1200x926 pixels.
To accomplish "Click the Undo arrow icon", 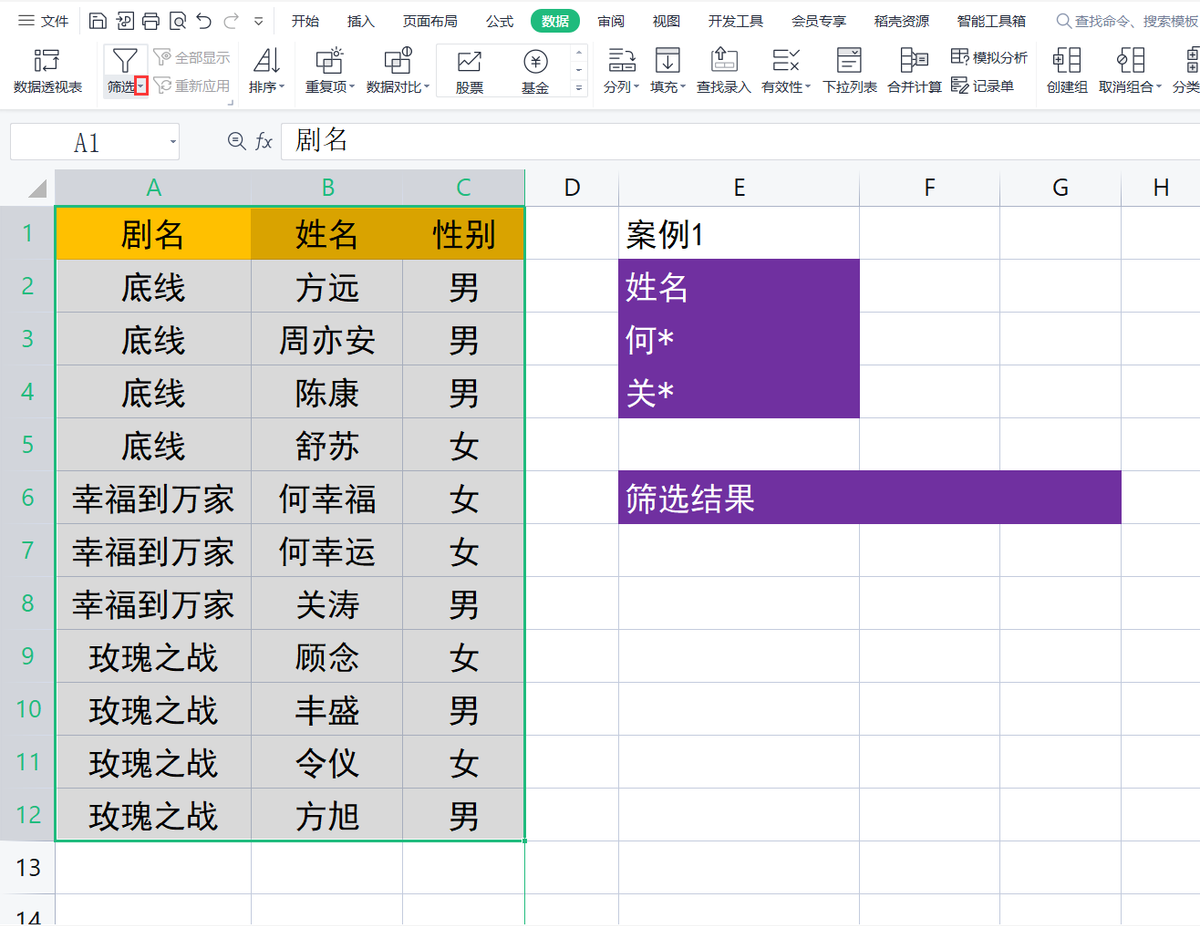I will pos(204,21).
